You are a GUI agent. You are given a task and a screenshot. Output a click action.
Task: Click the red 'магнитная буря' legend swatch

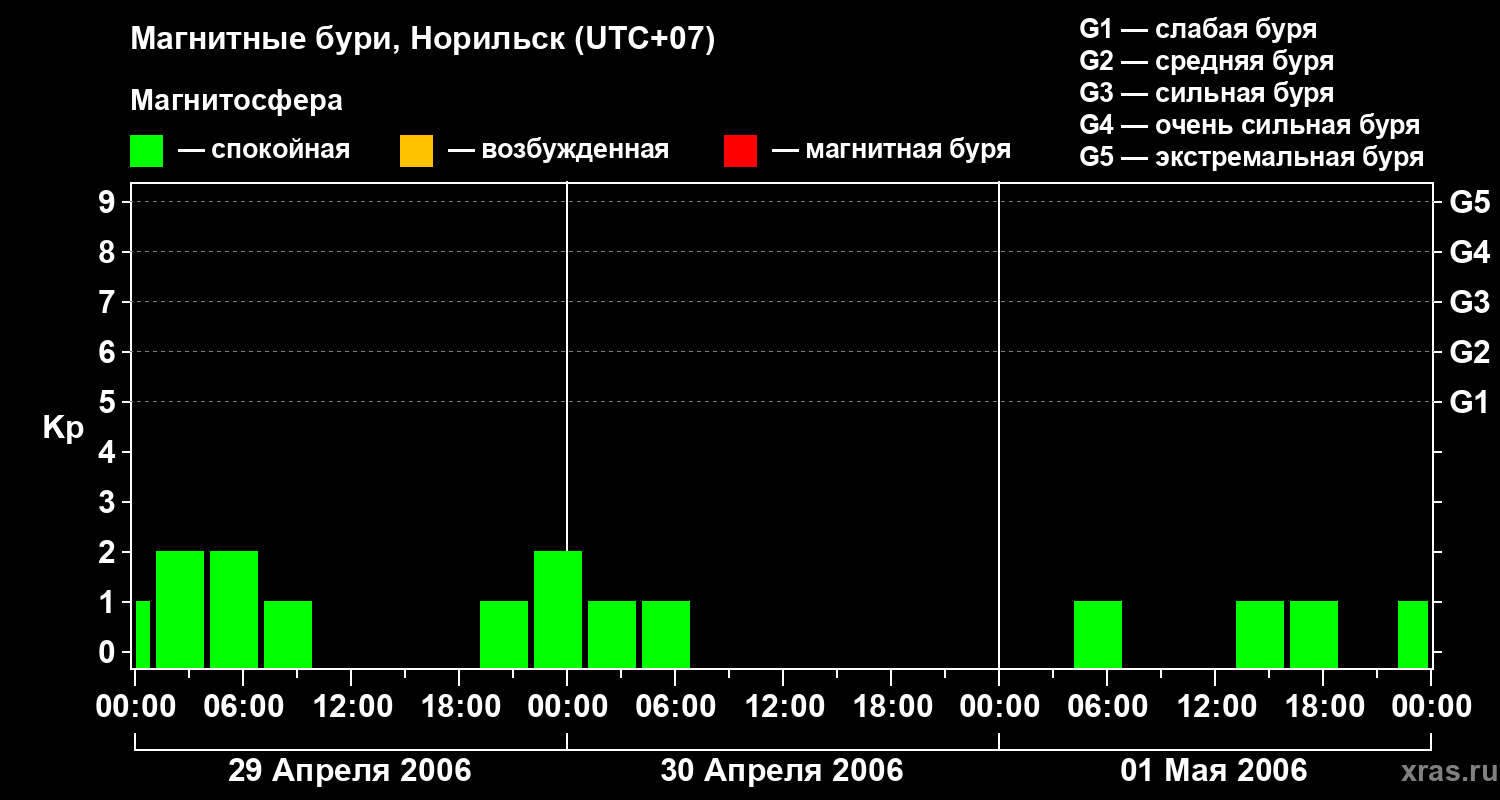[x=740, y=151]
